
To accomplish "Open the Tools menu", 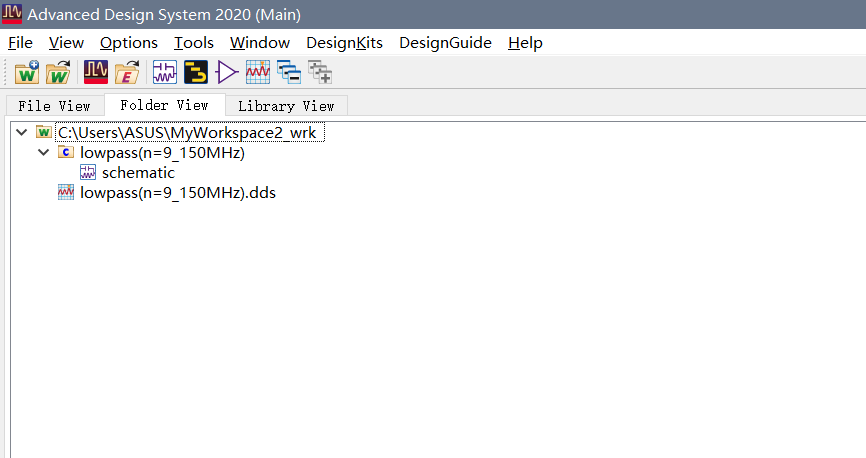I will (194, 43).
